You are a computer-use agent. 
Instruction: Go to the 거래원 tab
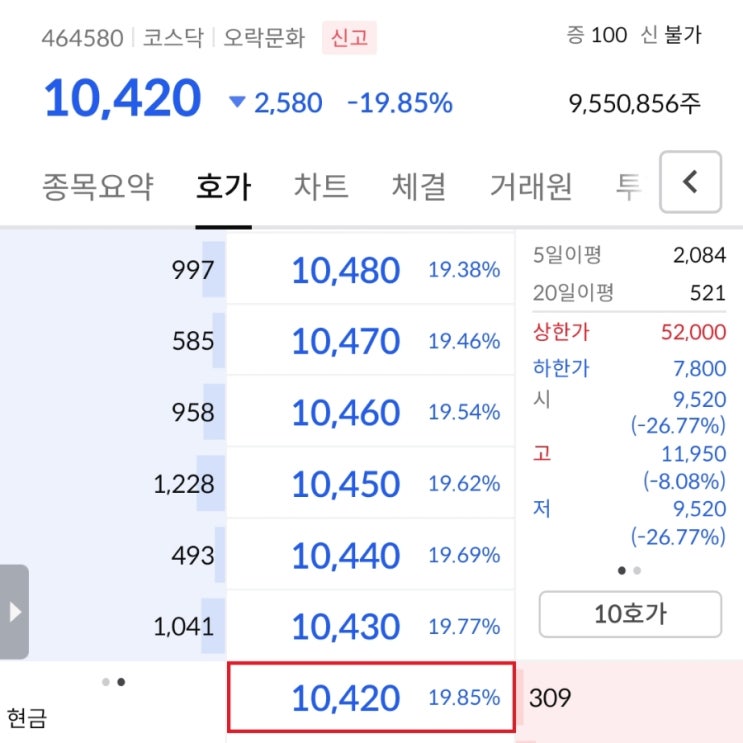click(x=530, y=186)
